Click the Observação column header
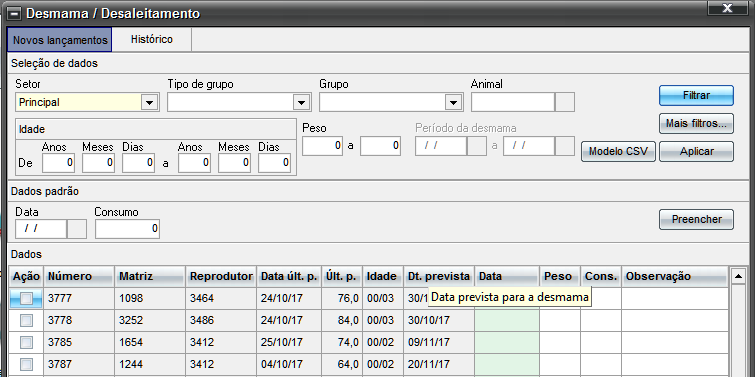This screenshot has width=755, height=377. tap(675, 276)
